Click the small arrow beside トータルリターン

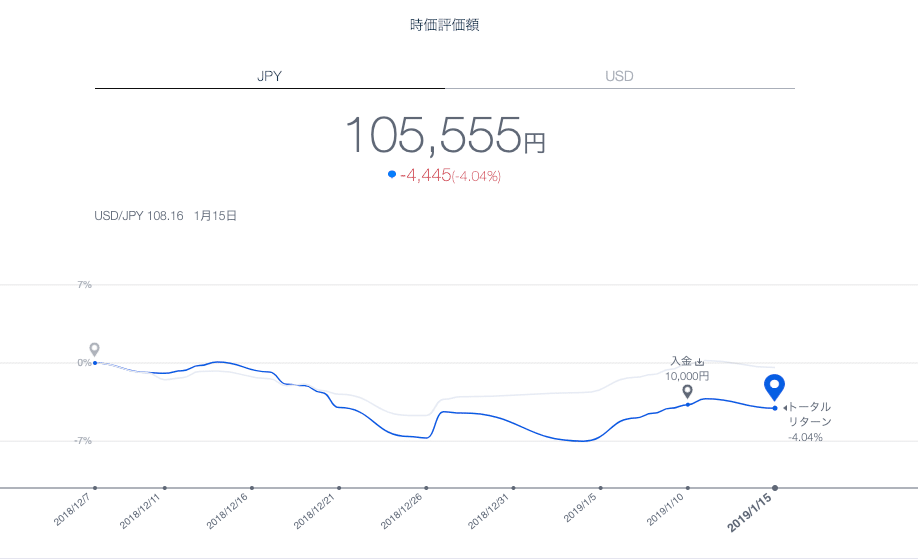click(x=785, y=408)
